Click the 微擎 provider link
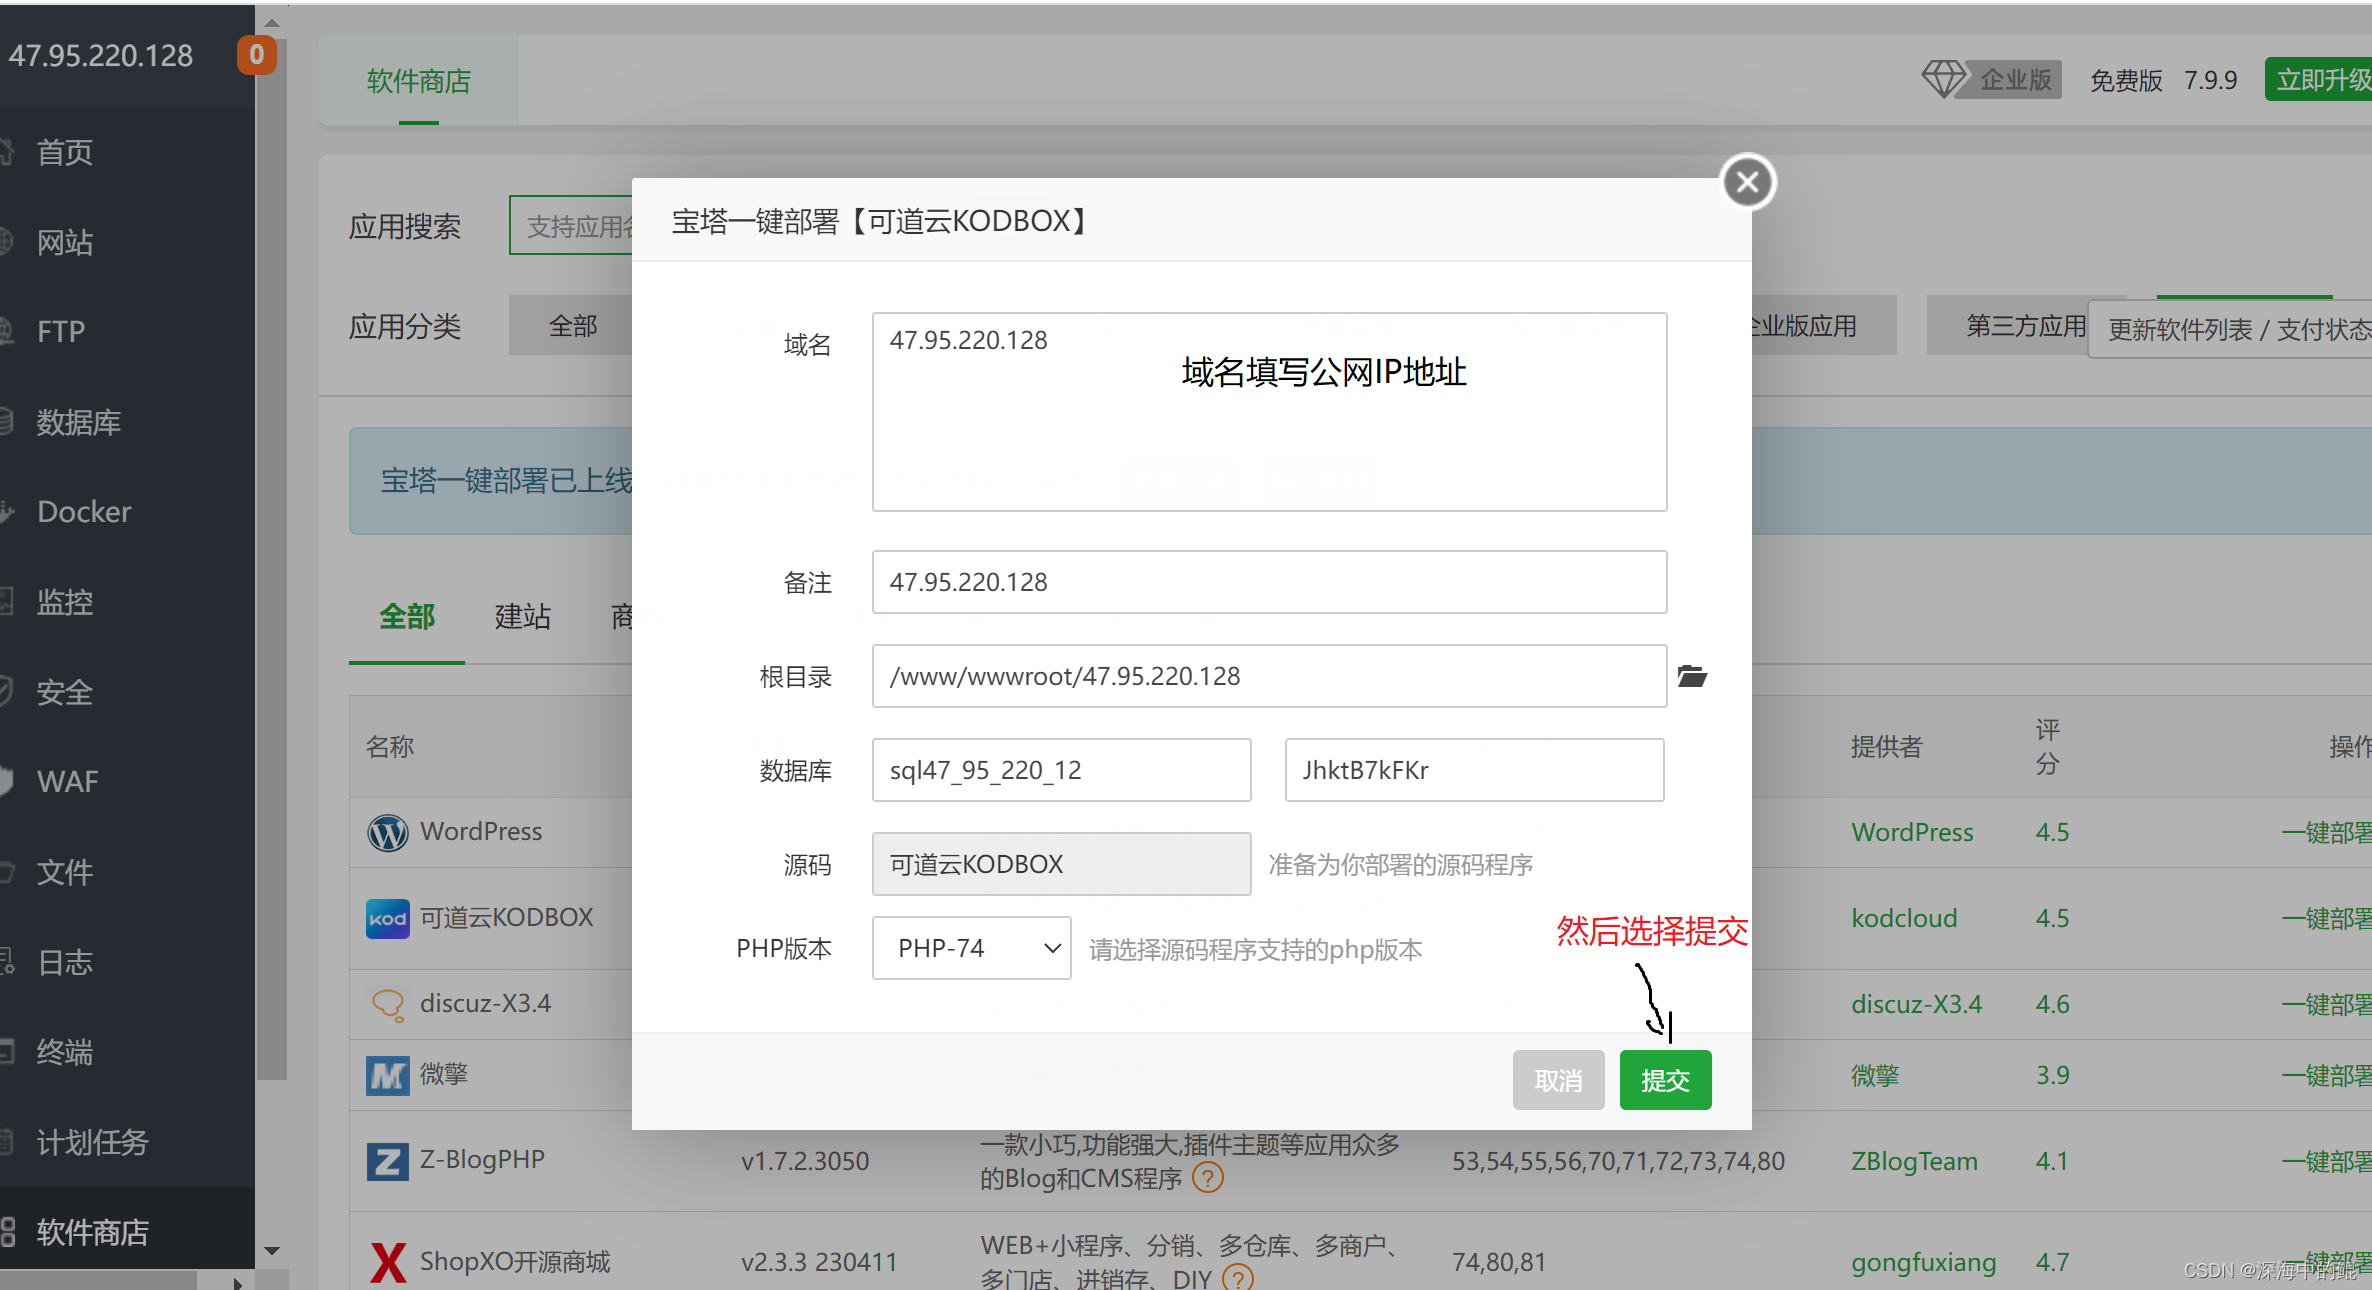 (x=1875, y=1075)
